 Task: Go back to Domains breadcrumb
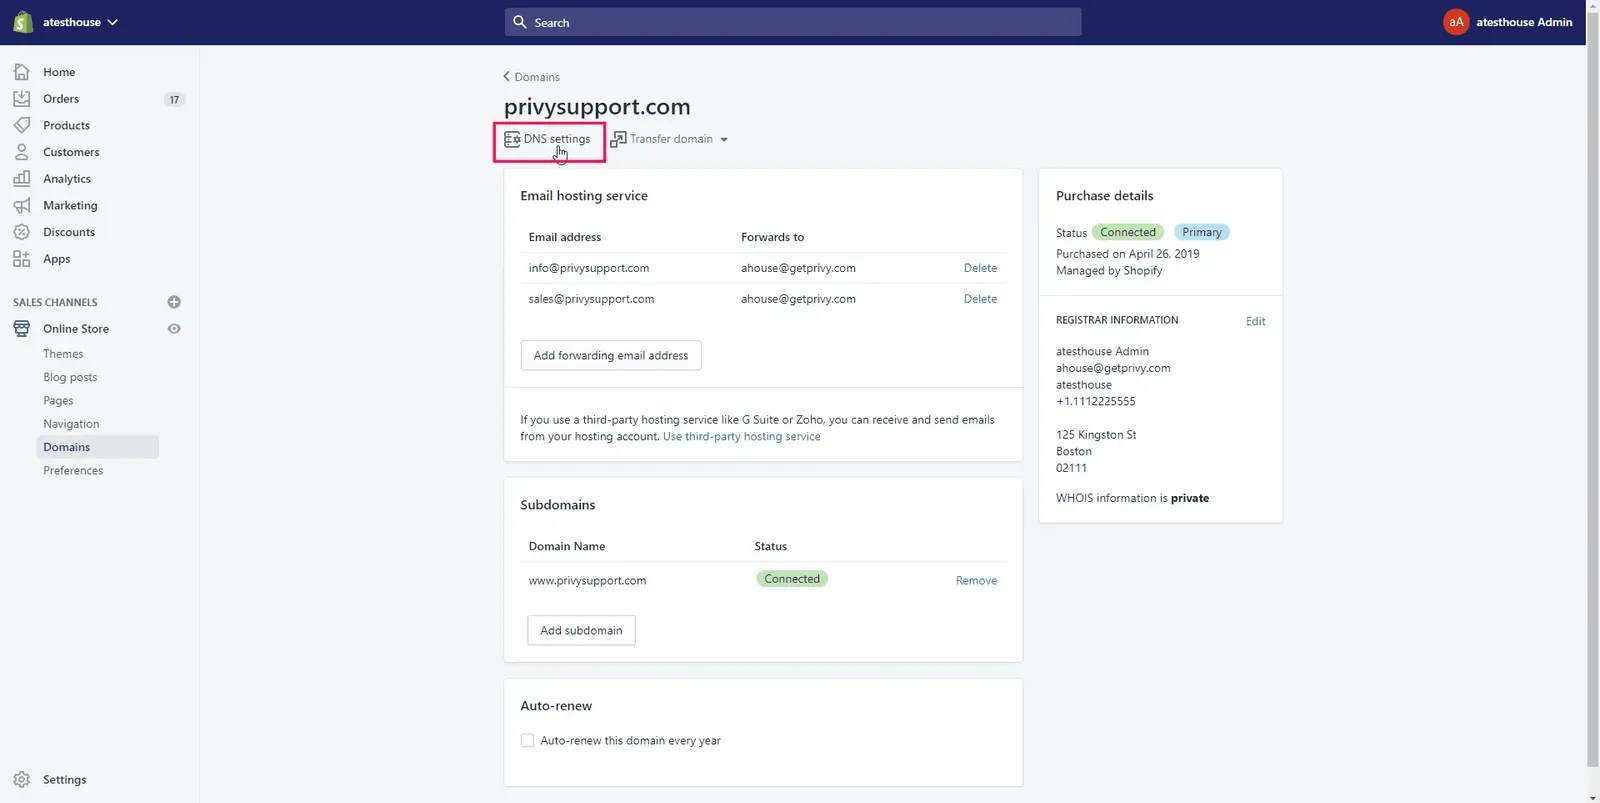point(537,77)
